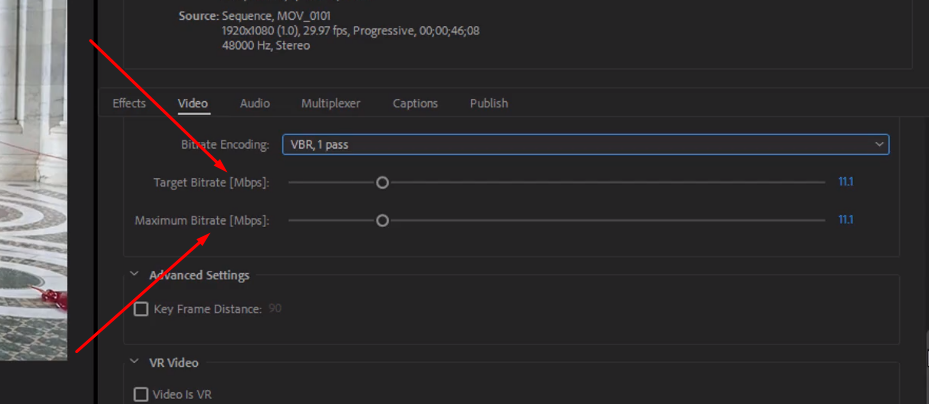This screenshot has height=404, width=951.
Task: Click the Target Bitrate slider track right end
Action: pos(822,183)
